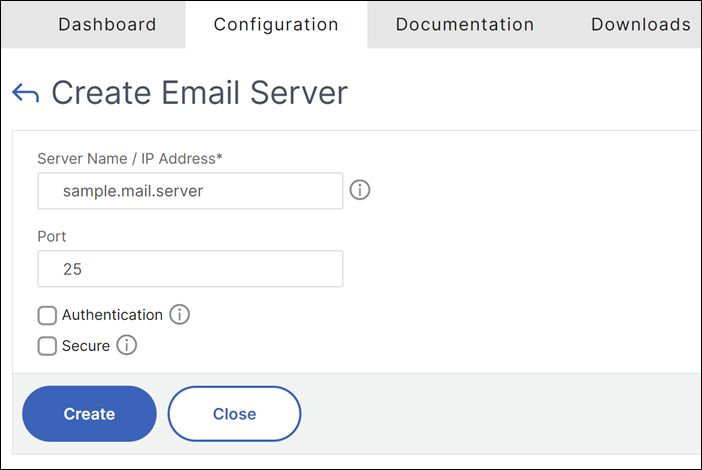Click the Secure label text
Screen dimensions: 702x470
(x=86, y=346)
